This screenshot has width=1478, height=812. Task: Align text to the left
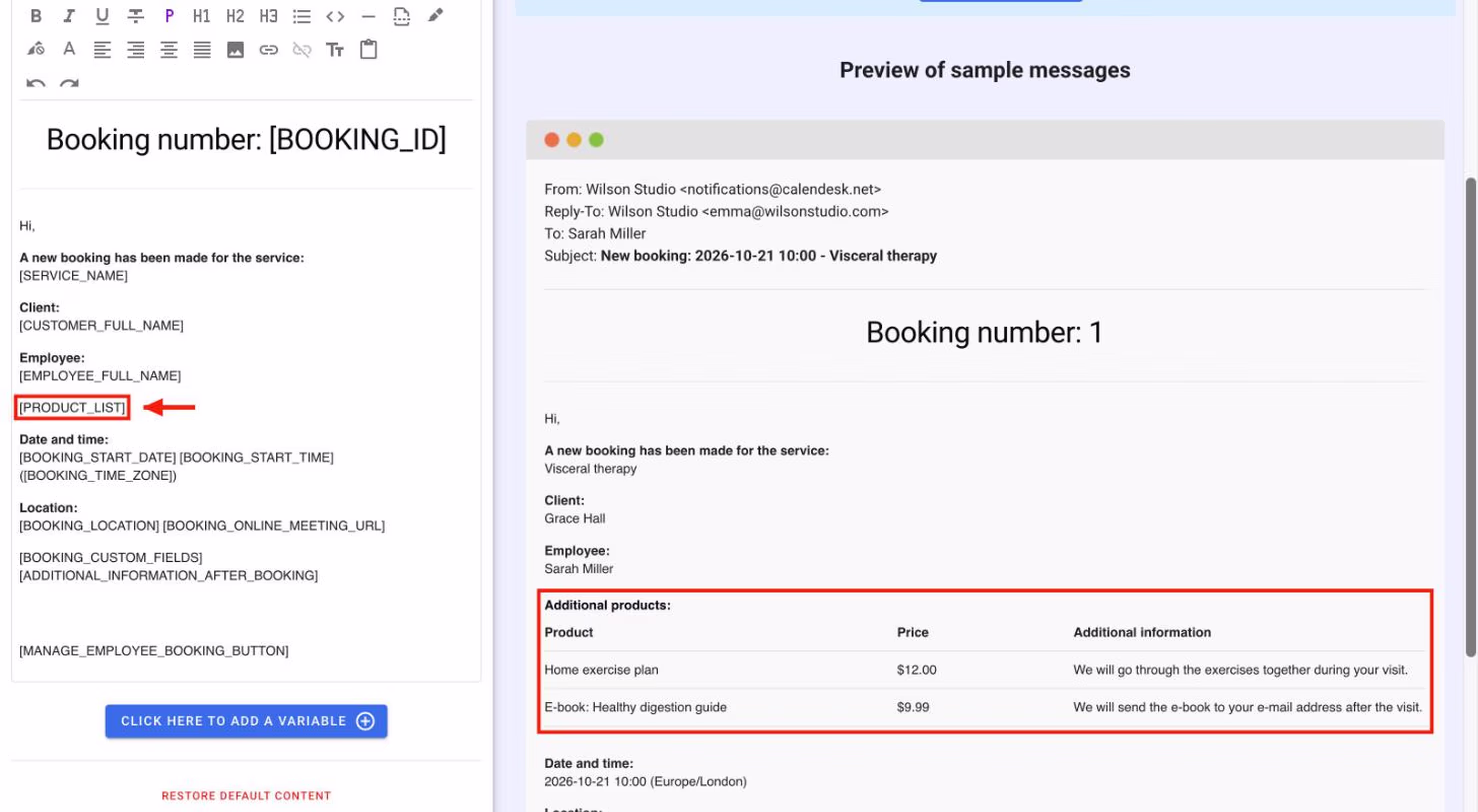point(102,49)
